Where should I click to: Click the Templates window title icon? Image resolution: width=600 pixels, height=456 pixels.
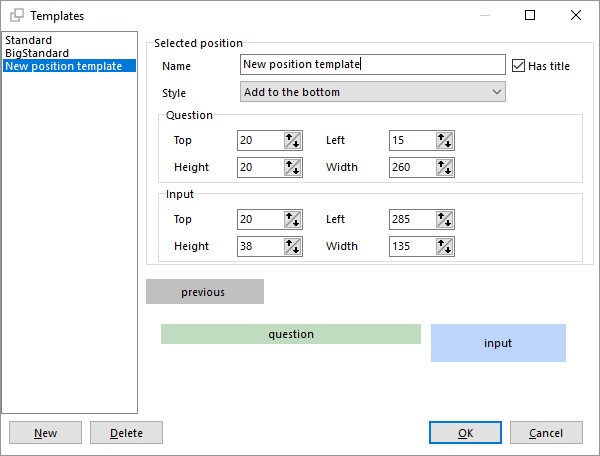pos(17,16)
